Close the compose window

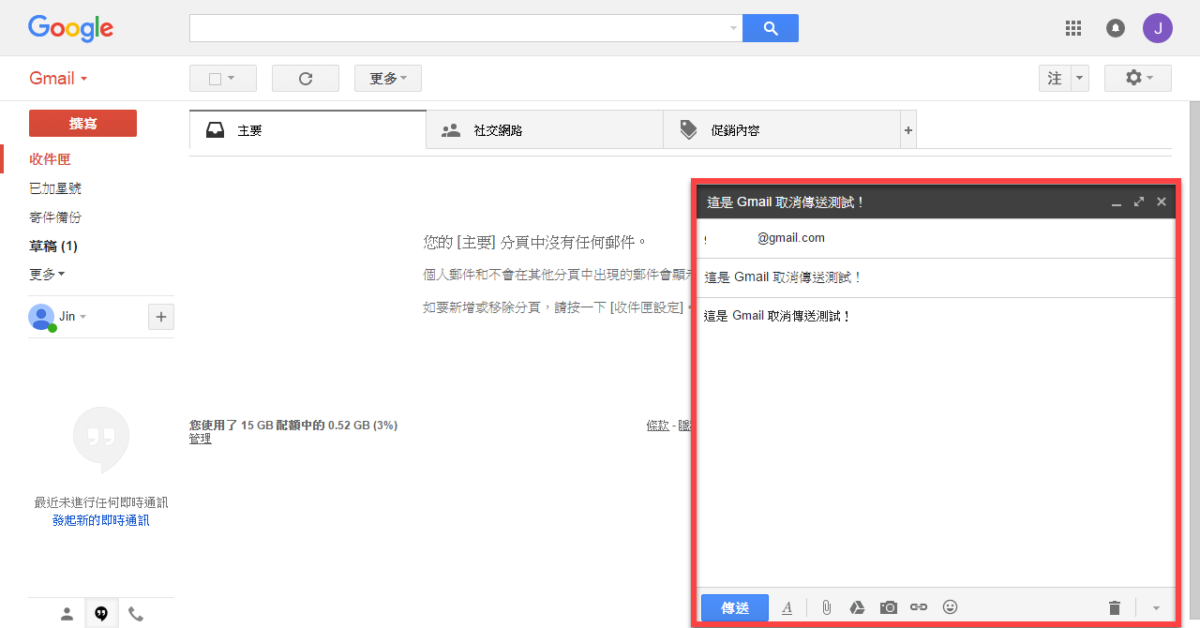[x=1161, y=202]
